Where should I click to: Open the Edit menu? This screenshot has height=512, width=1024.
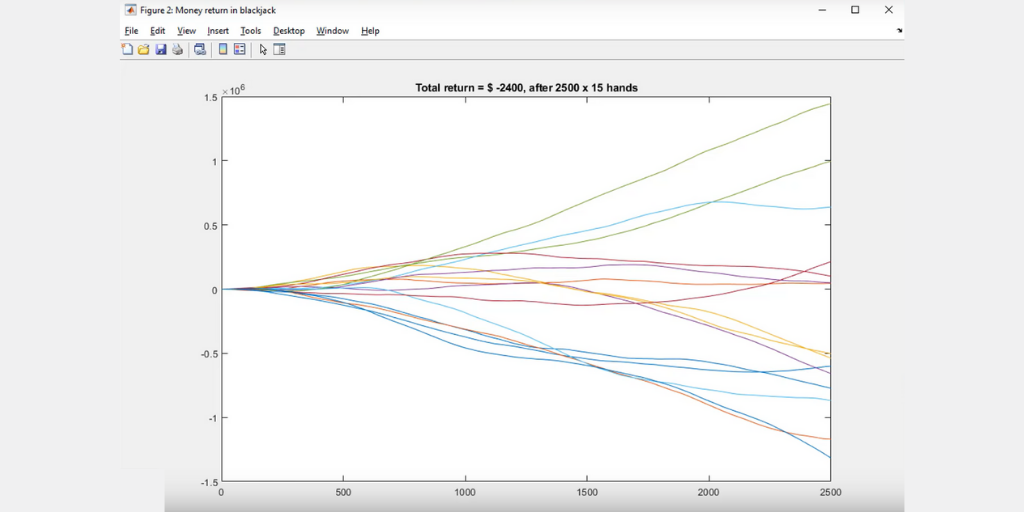point(158,31)
